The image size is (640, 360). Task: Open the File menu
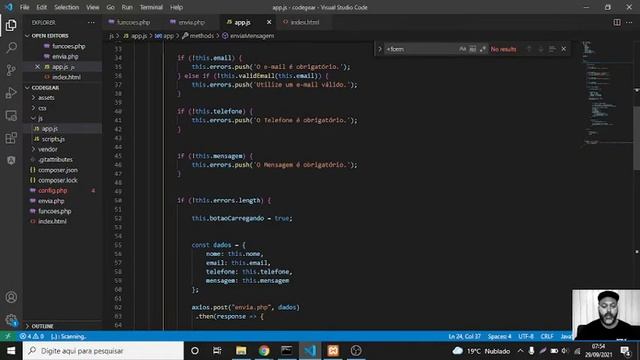24,7
